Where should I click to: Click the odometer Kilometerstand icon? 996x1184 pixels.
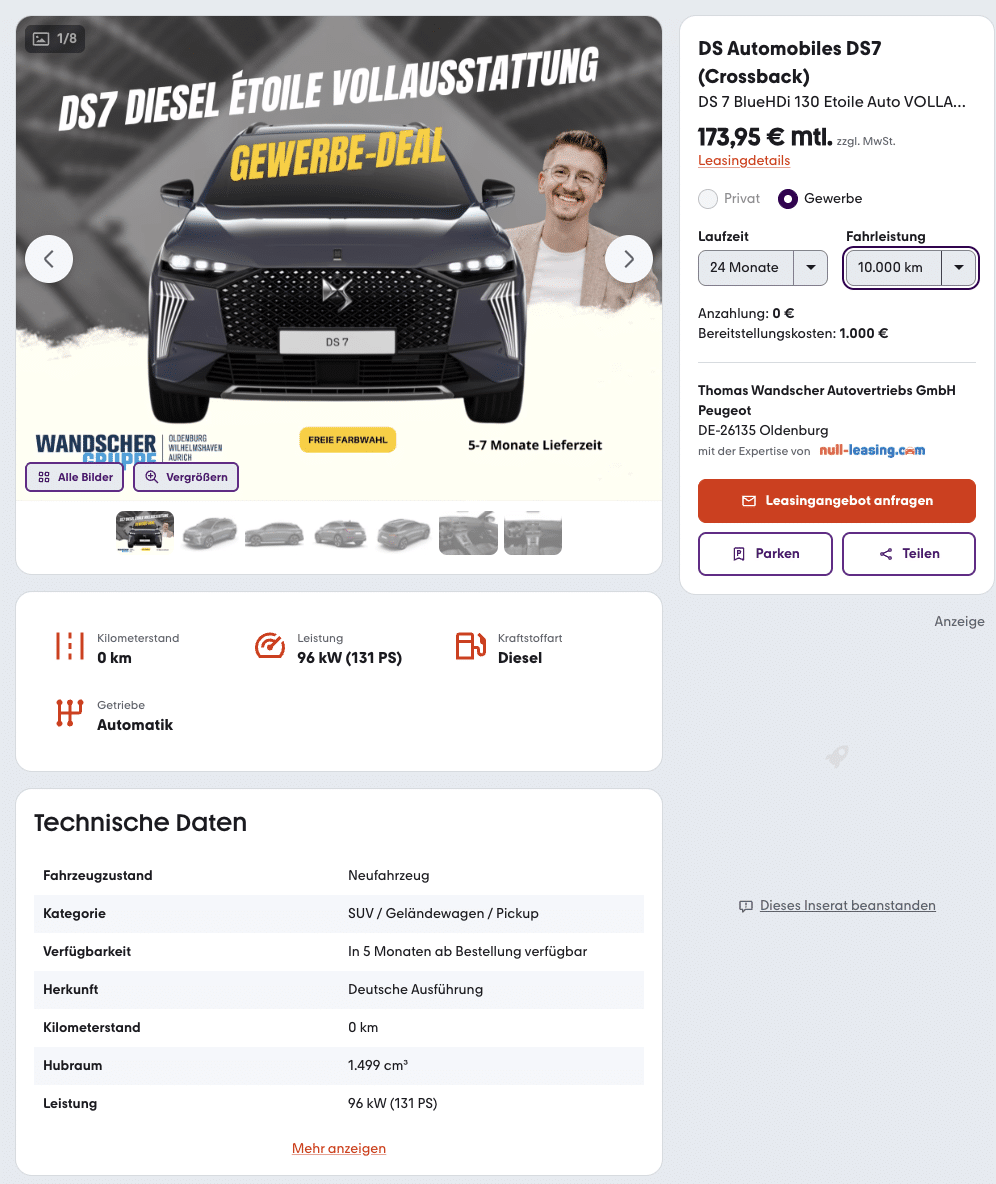69,646
